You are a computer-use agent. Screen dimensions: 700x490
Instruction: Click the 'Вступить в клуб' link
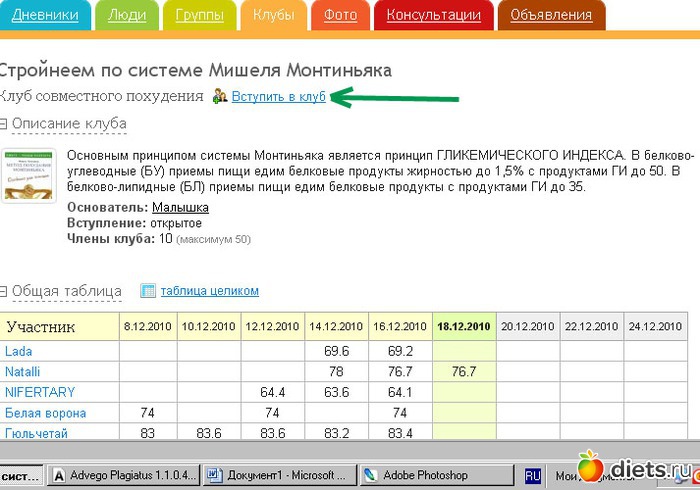pos(279,97)
